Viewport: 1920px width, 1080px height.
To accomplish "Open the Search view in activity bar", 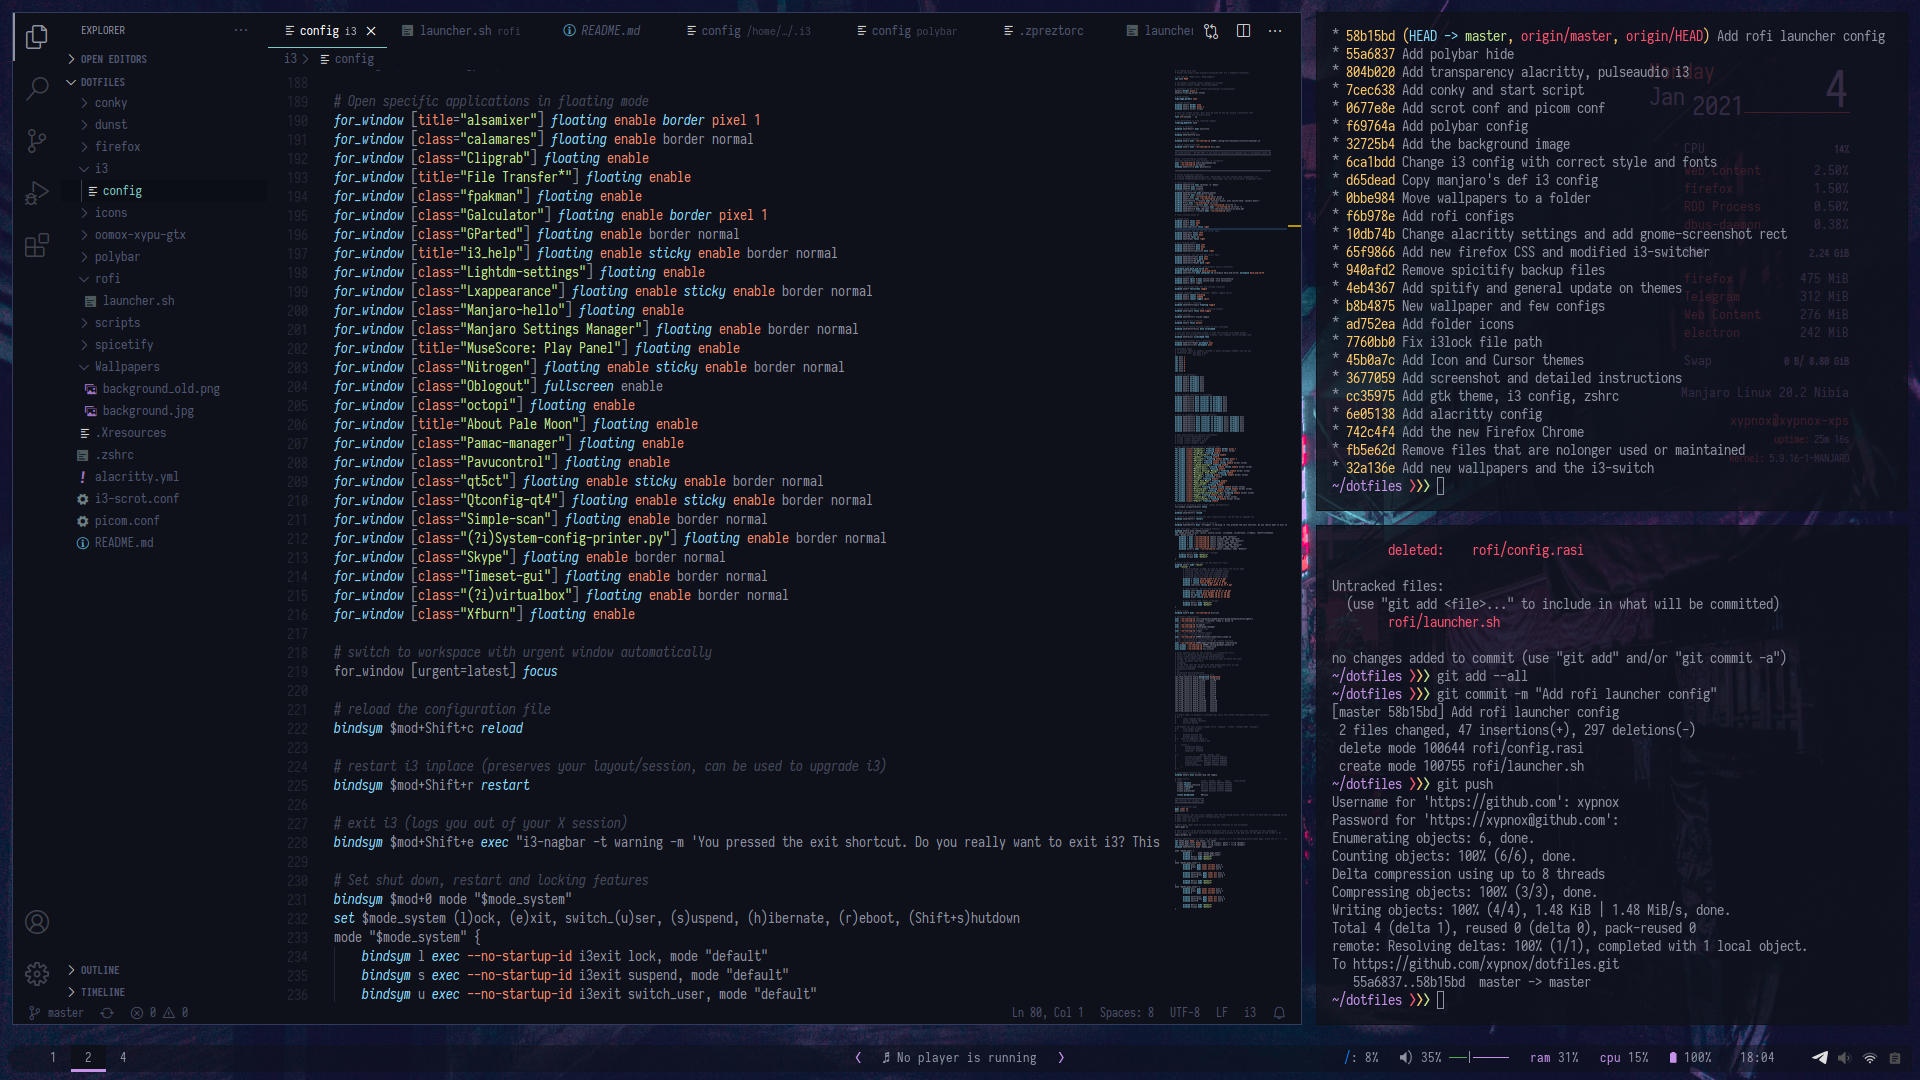I will [x=37, y=89].
